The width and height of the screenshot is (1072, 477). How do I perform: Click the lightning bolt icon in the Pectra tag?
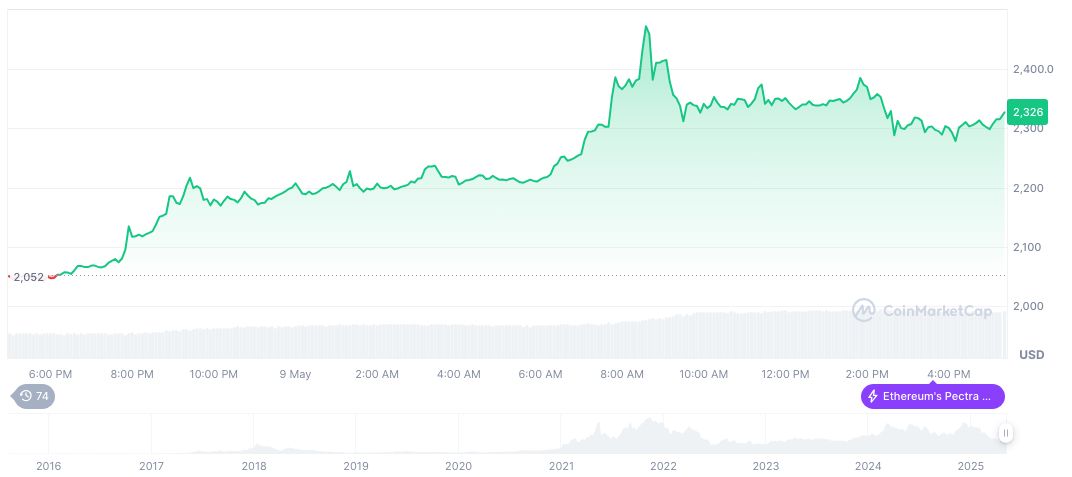[x=873, y=397]
